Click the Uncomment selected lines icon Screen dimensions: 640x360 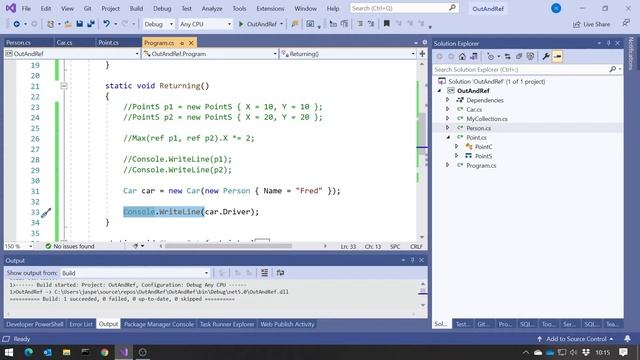371,24
